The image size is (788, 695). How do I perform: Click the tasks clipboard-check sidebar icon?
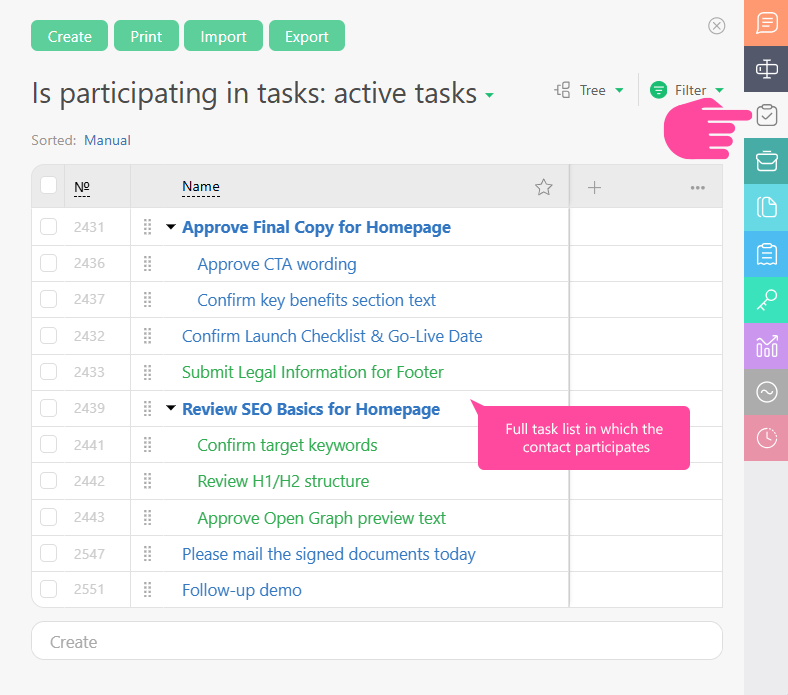[x=766, y=115]
